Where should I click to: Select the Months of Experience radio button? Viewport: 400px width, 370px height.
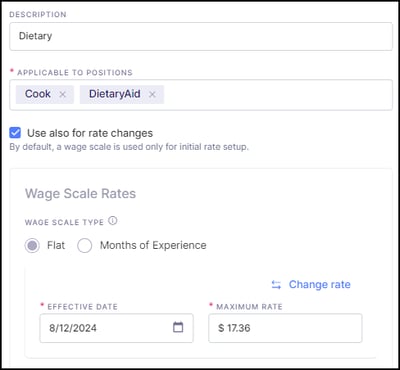pyautogui.click(x=84, y=246)
